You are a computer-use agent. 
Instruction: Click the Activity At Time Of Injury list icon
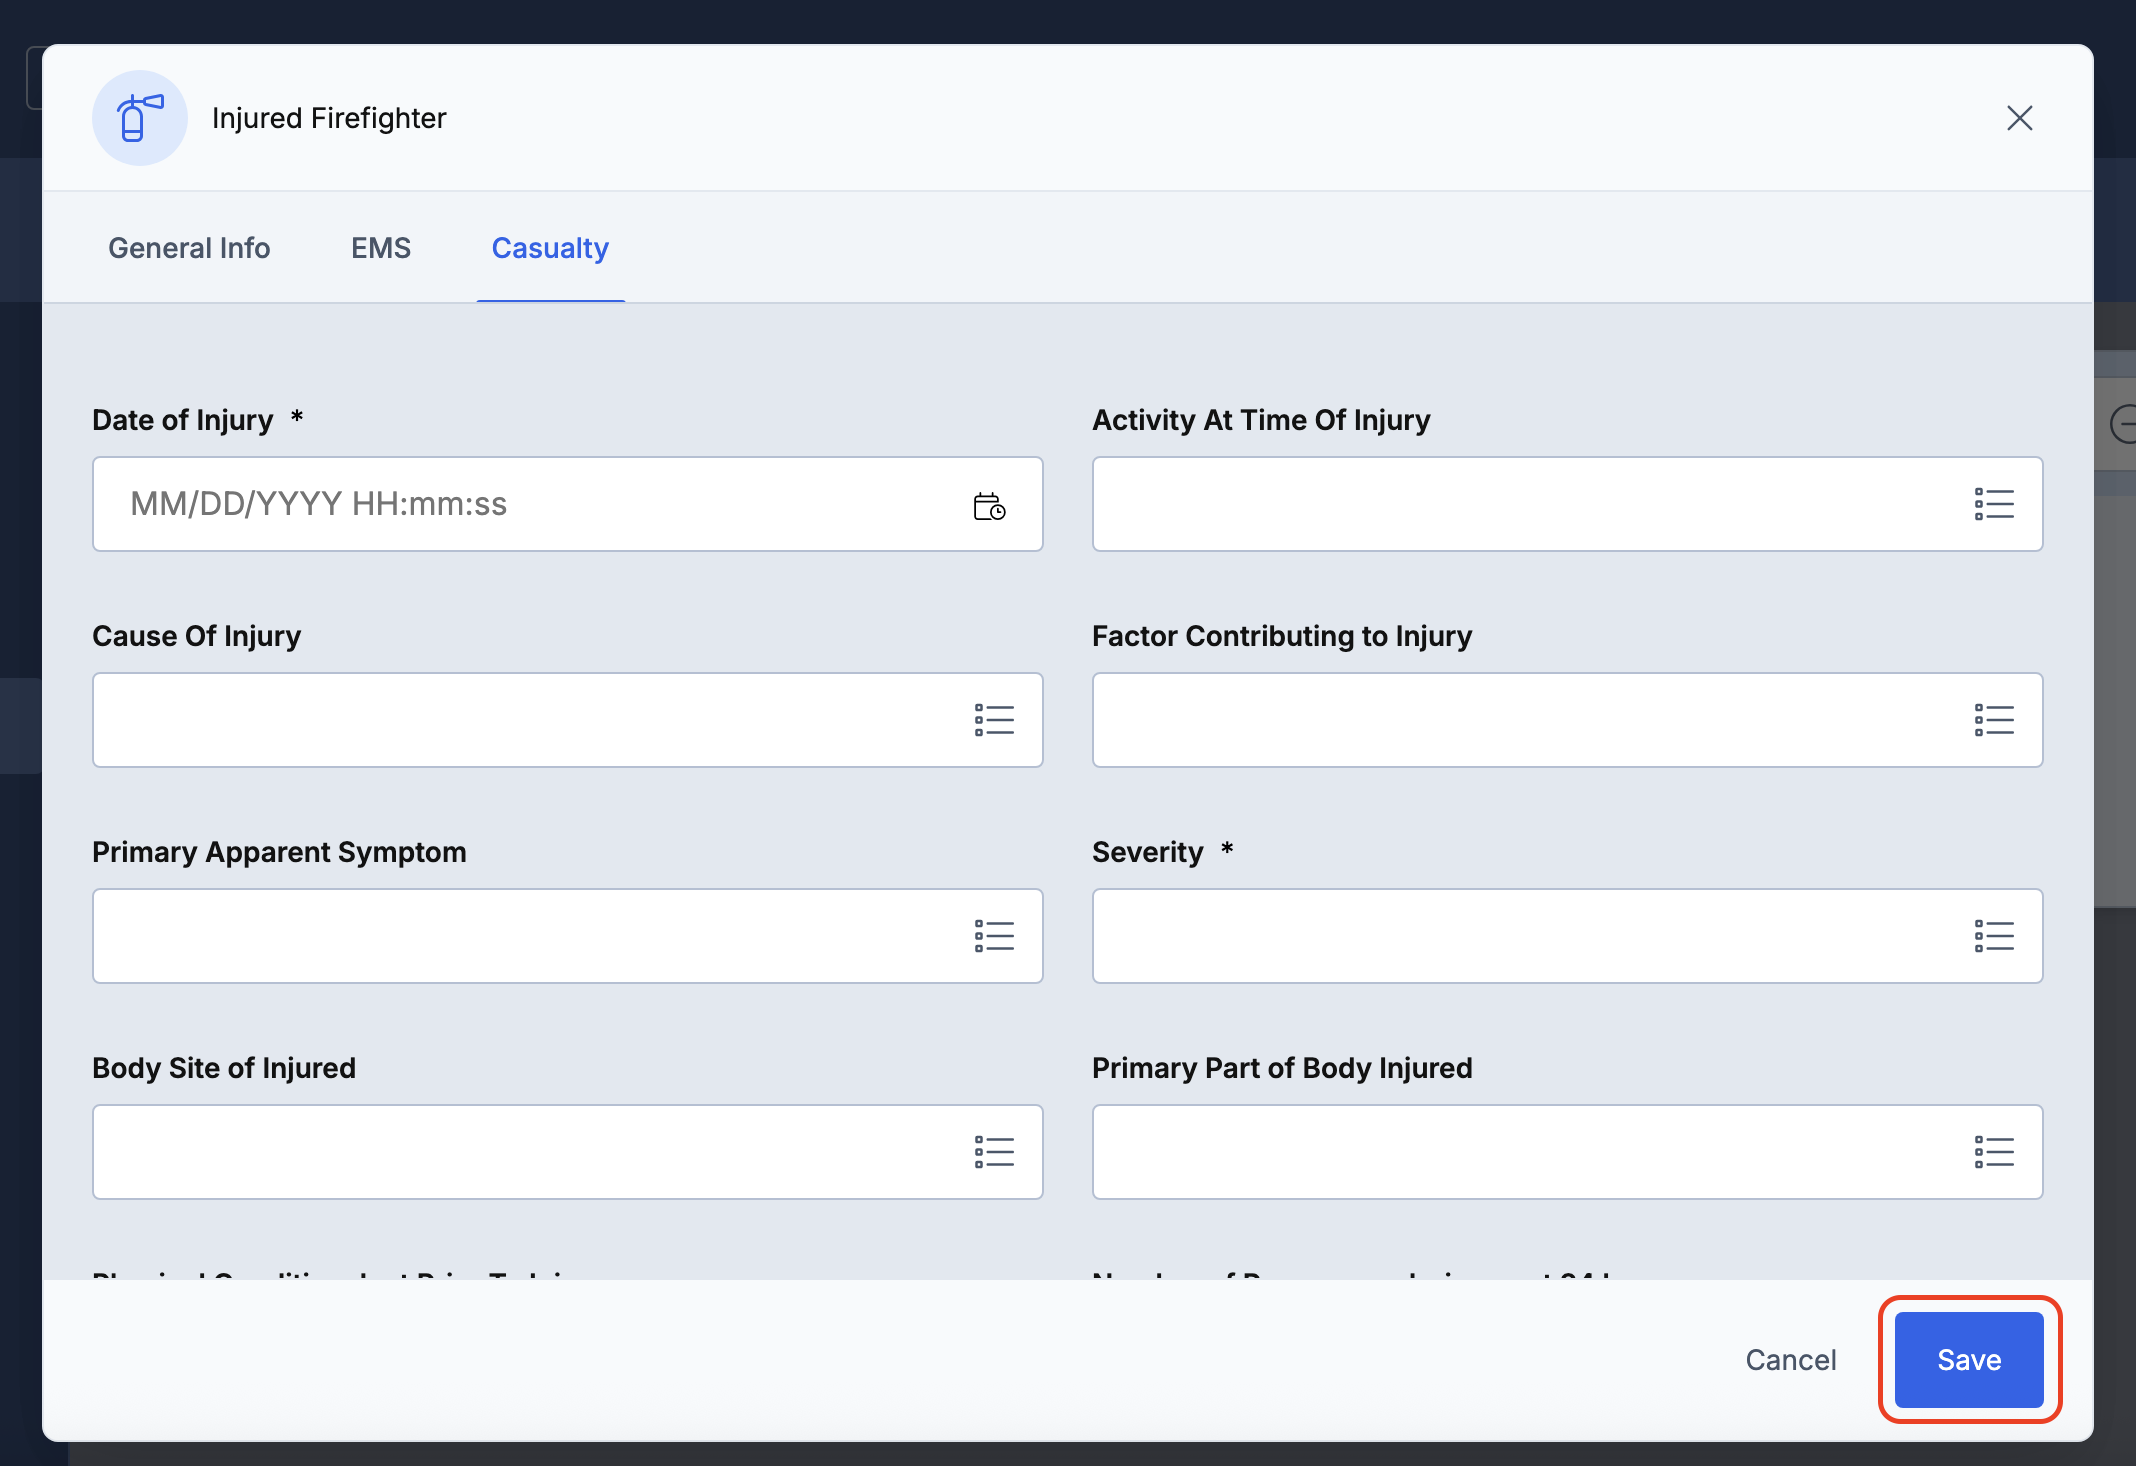point(1993,504)
